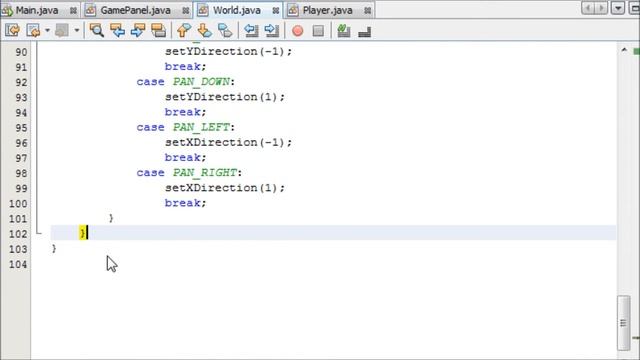
Task: Find the next occurrence
Action: (138, 30)
